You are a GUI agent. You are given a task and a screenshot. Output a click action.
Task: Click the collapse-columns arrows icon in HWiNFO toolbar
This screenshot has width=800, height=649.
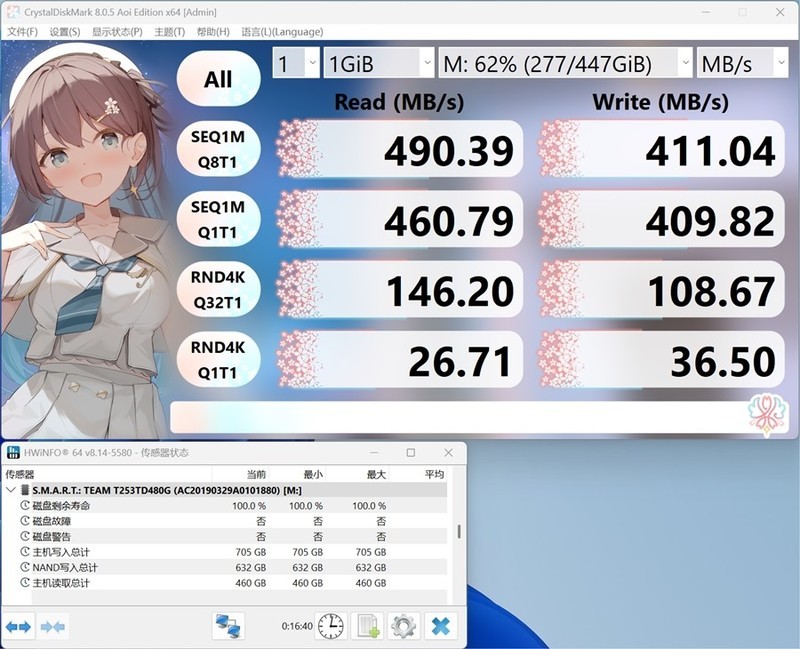tap(53, 627)
